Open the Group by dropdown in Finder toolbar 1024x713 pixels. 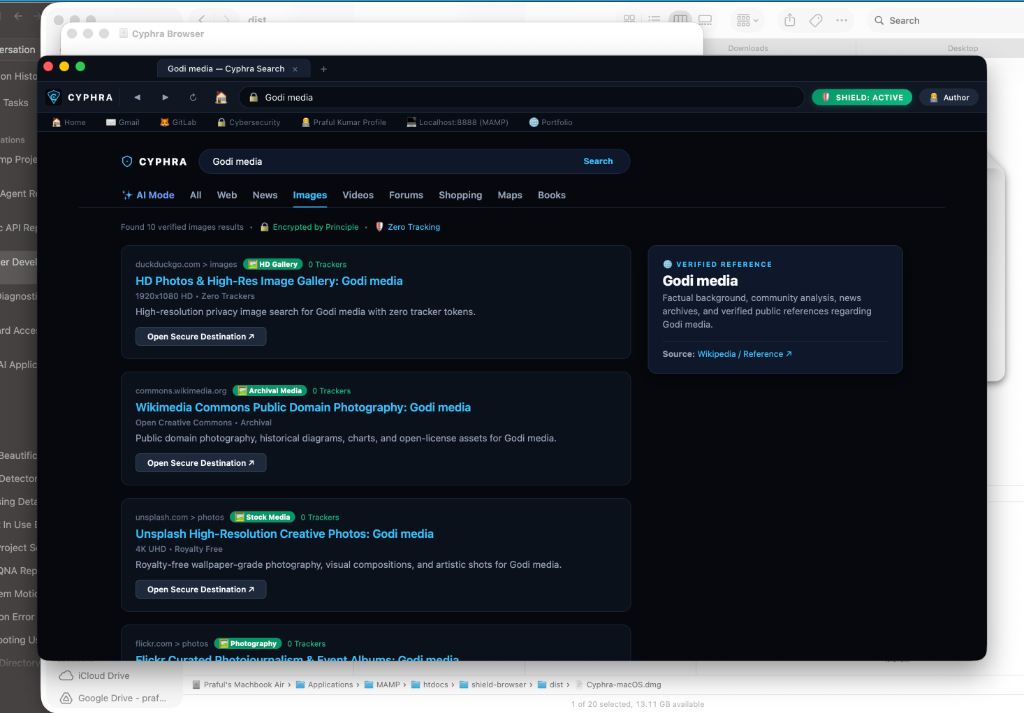747,20
